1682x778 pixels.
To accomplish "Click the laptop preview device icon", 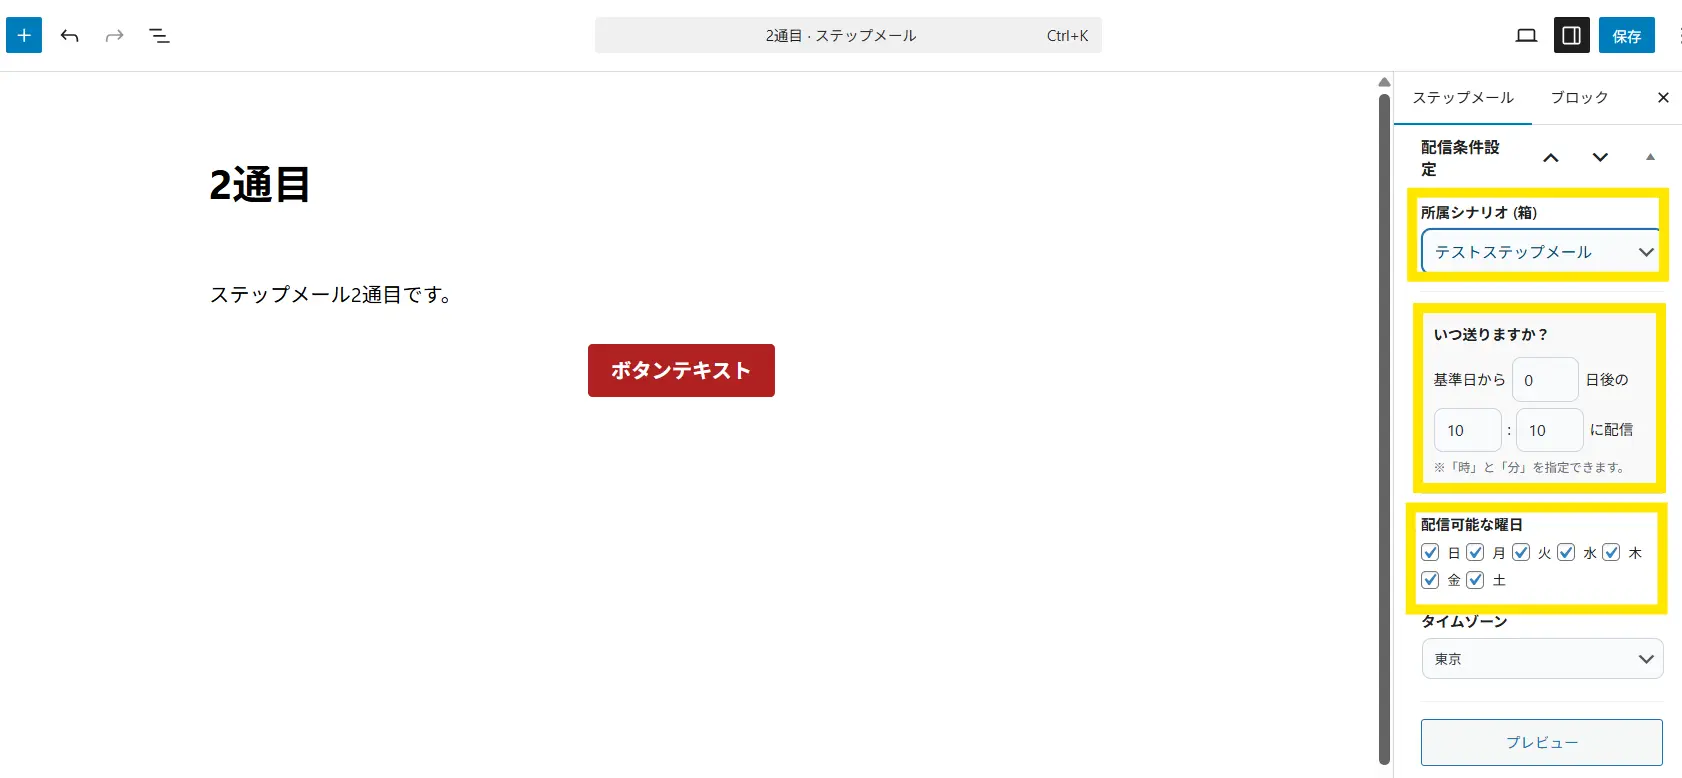I will [x=1526, y=36].
